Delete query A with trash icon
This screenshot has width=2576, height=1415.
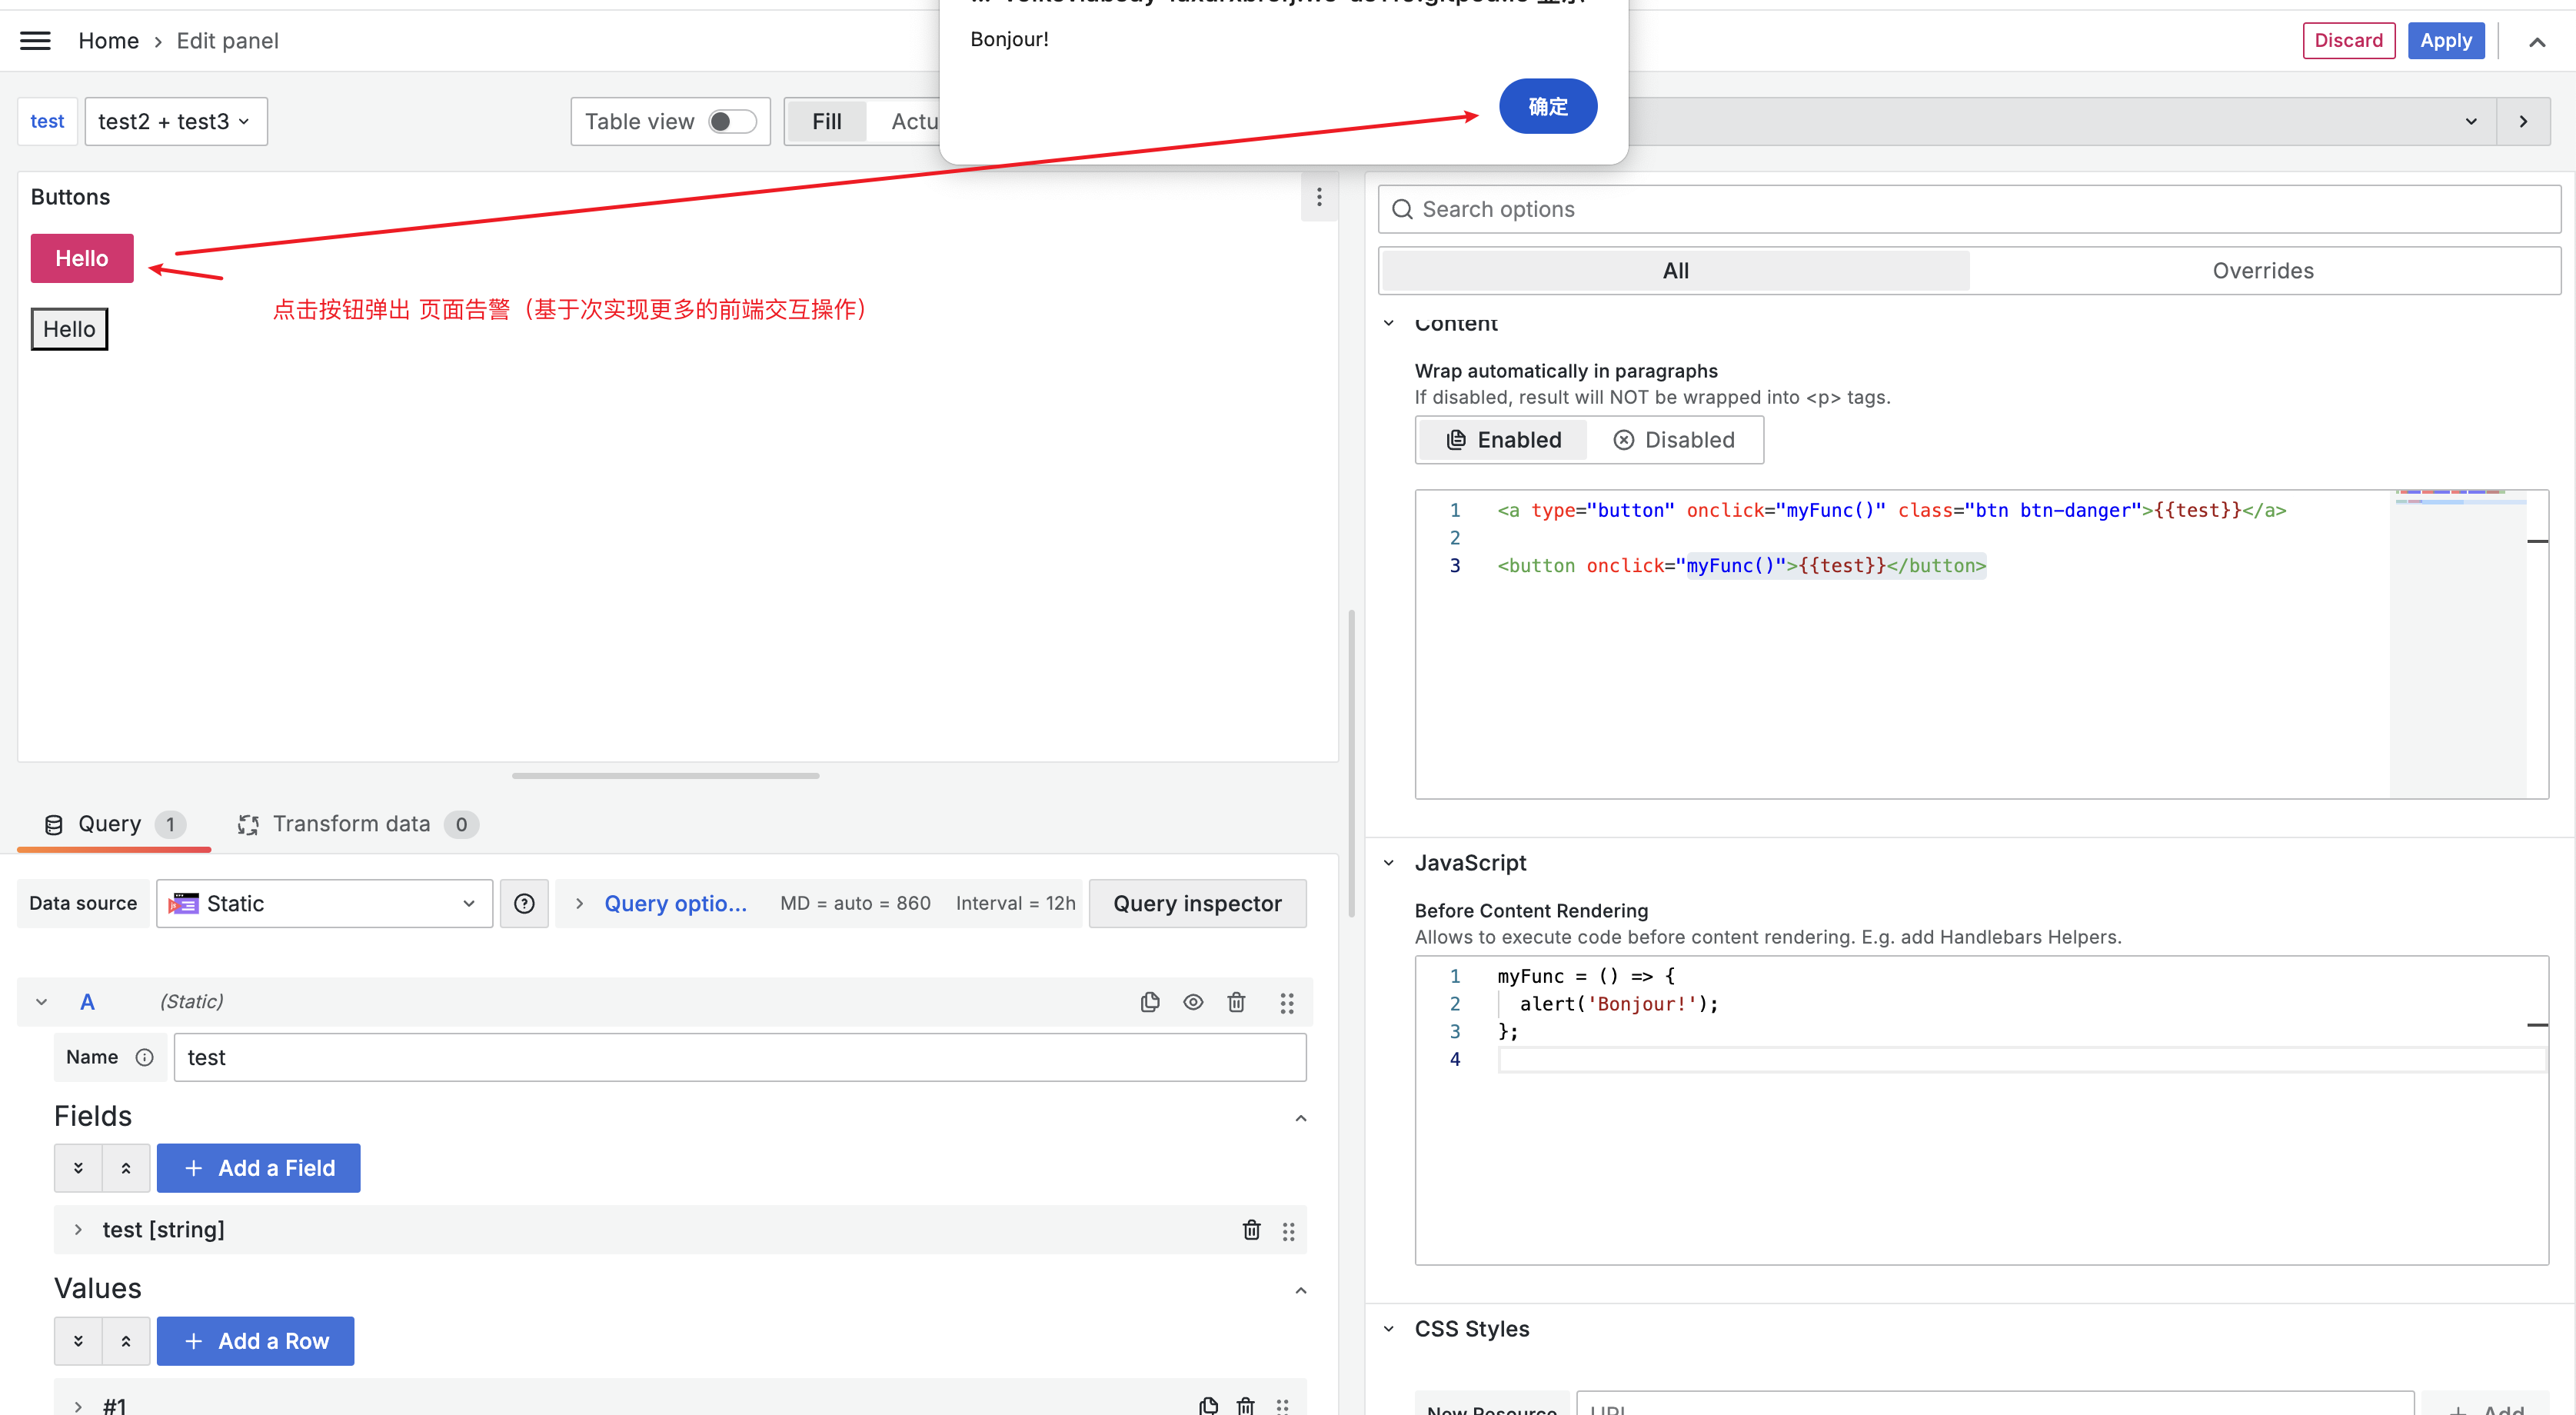[x=1236, y=1002]
